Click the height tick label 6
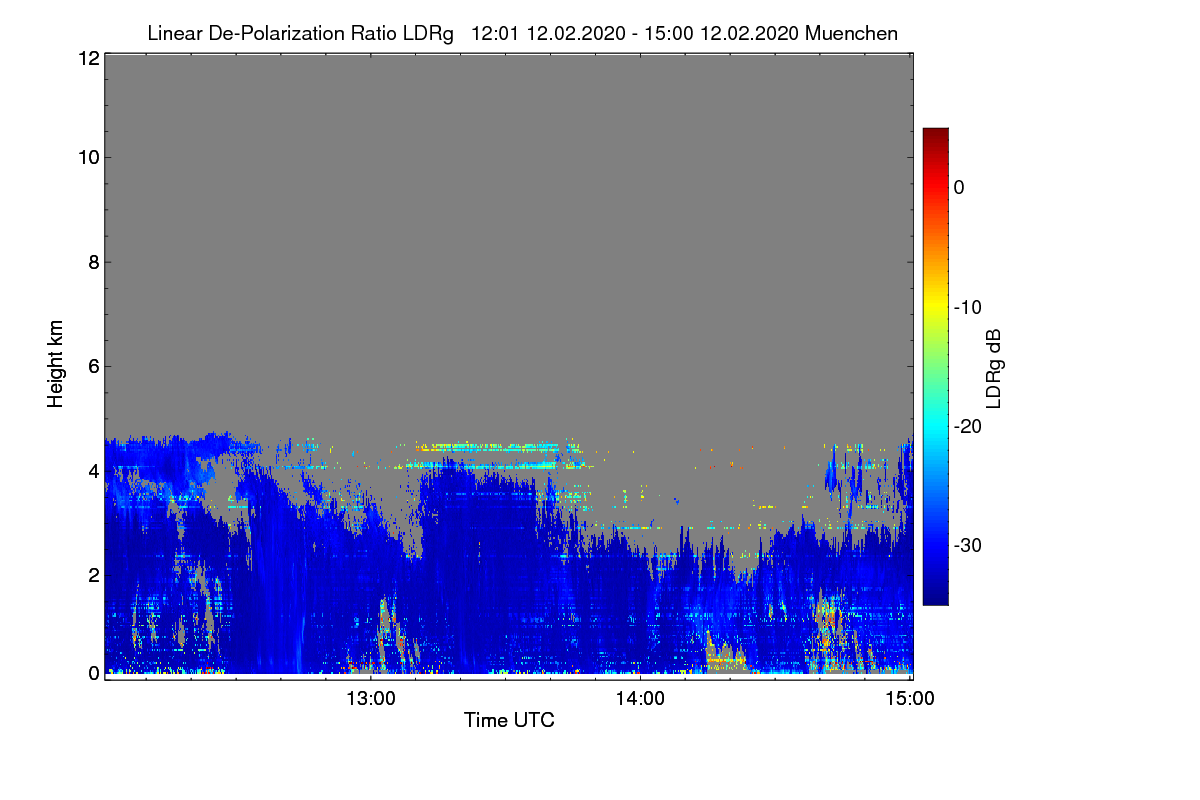Screen dimensions: 1200x800 pyautogui.click(x=93, y=366)
